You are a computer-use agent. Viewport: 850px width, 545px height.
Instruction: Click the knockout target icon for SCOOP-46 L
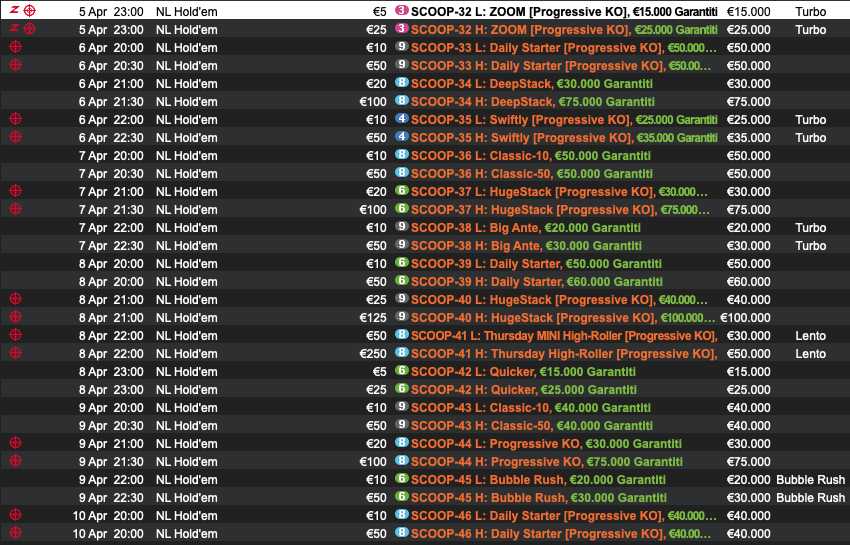point(15,515)
